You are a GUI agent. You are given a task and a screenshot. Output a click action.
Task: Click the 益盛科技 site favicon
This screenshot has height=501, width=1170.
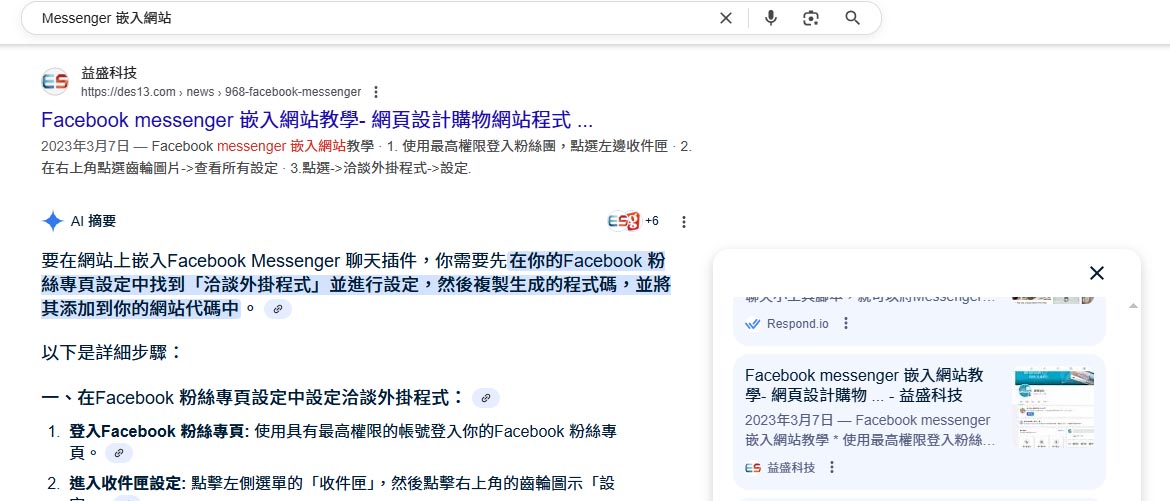[x=55, y=82]
